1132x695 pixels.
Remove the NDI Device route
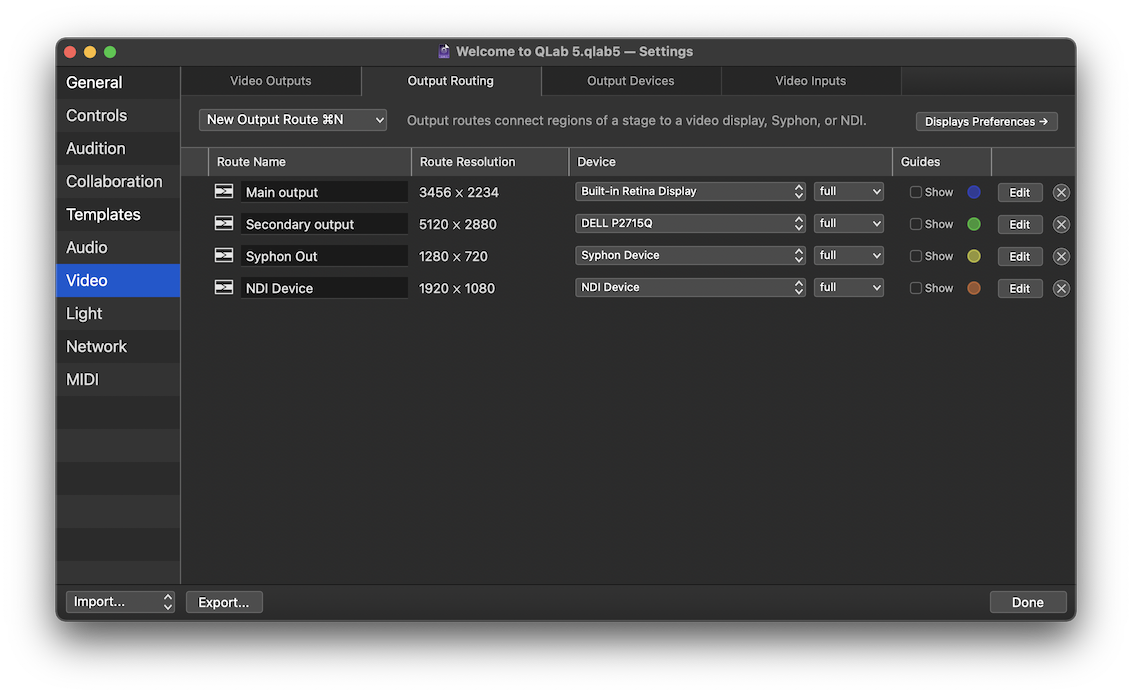coord(1061,288)
